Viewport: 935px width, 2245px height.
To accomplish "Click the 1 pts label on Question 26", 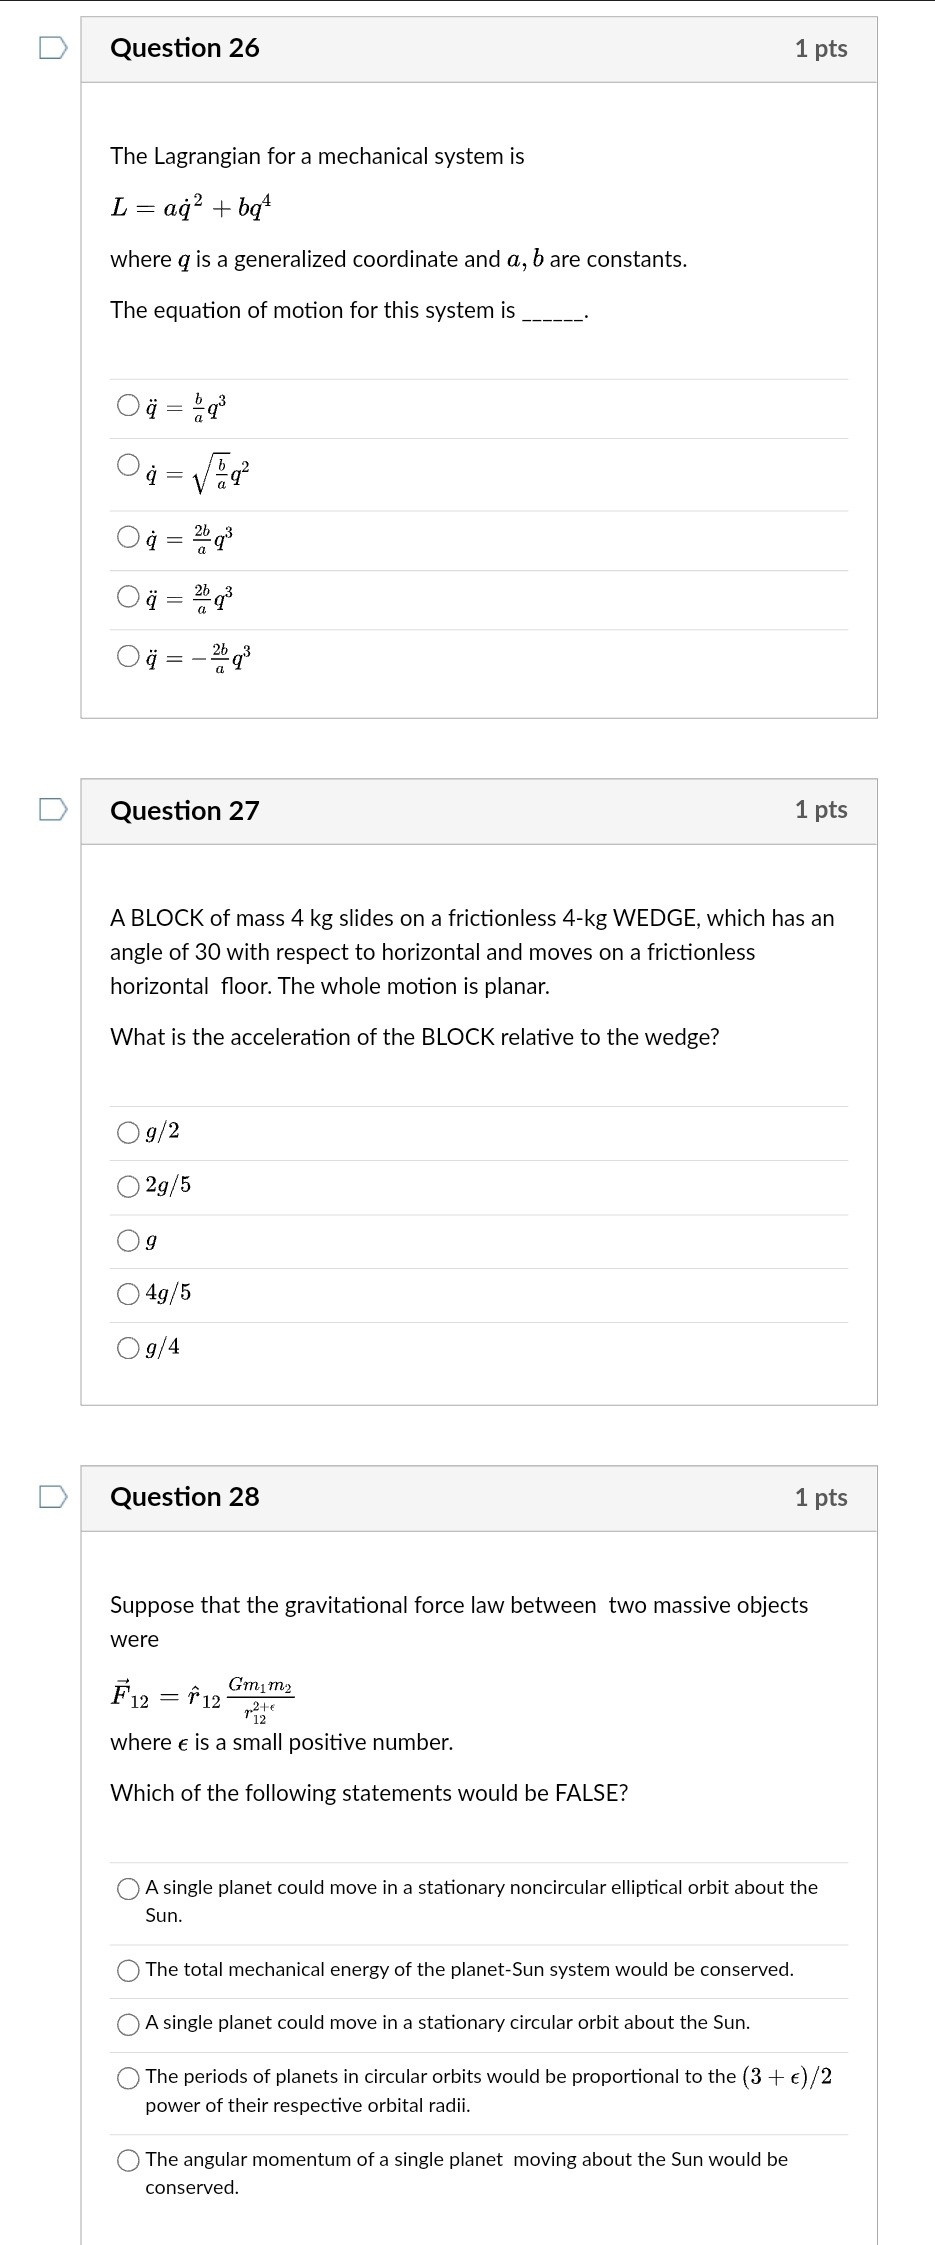I will point(822,46).
